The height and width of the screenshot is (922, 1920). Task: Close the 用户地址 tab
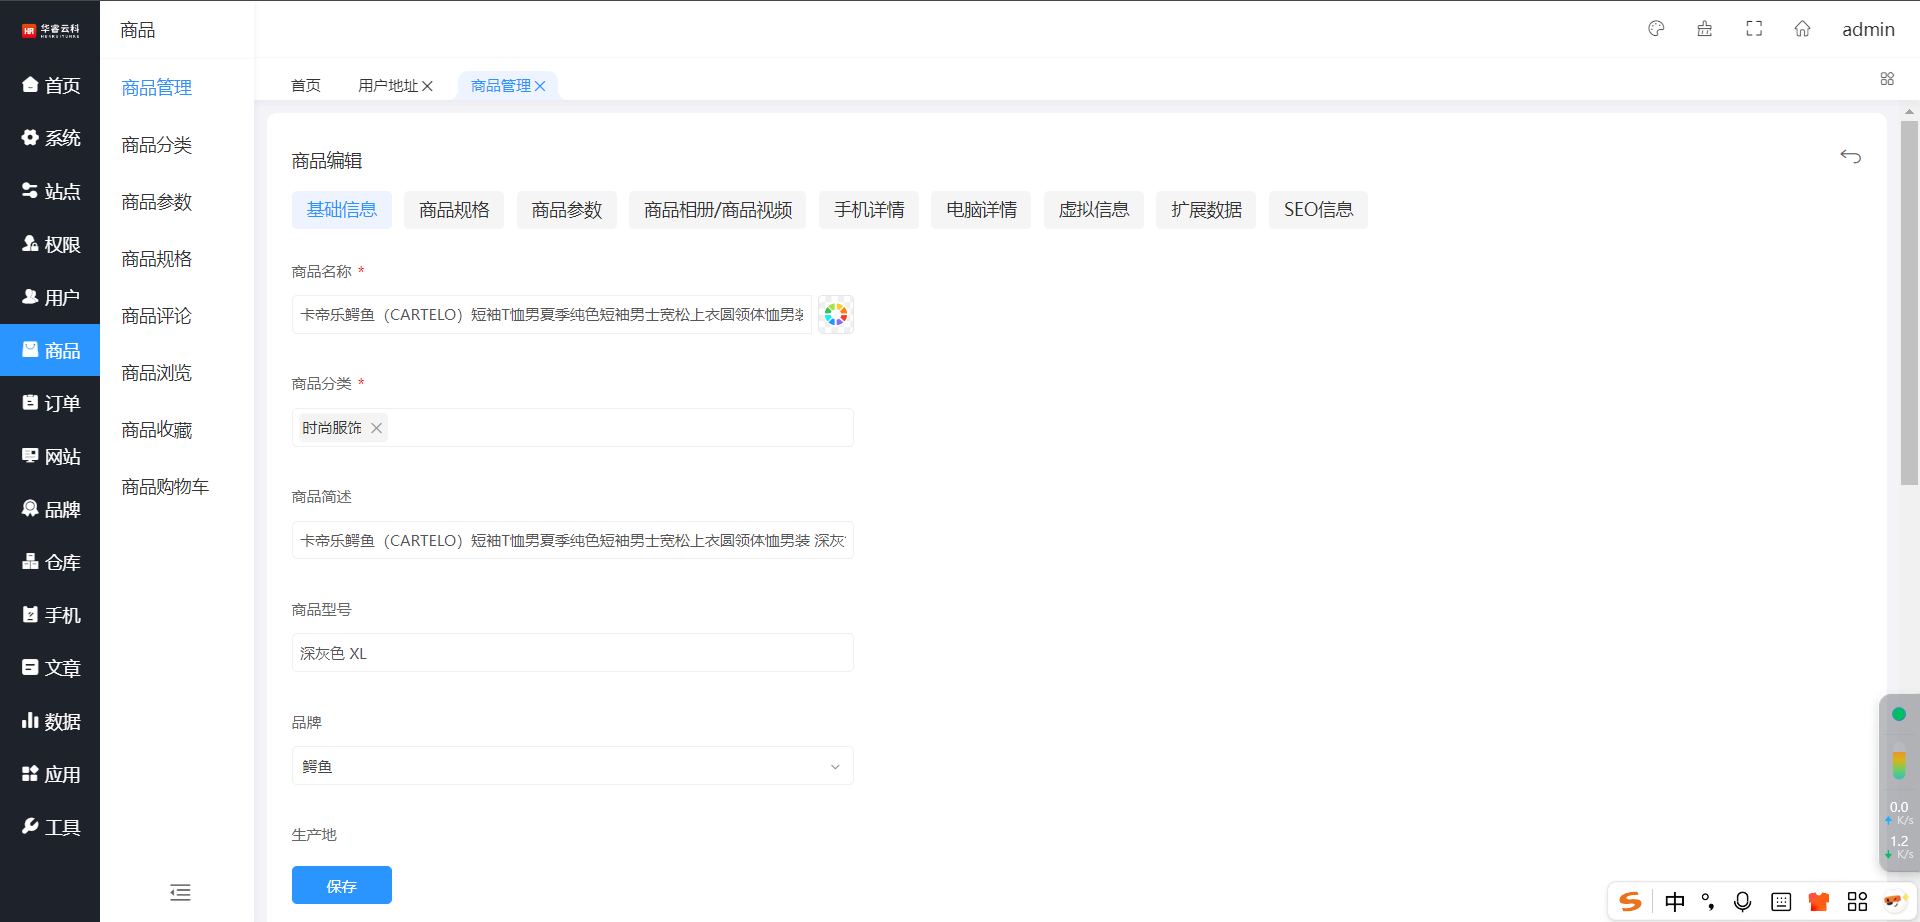[x=427, y=86]
